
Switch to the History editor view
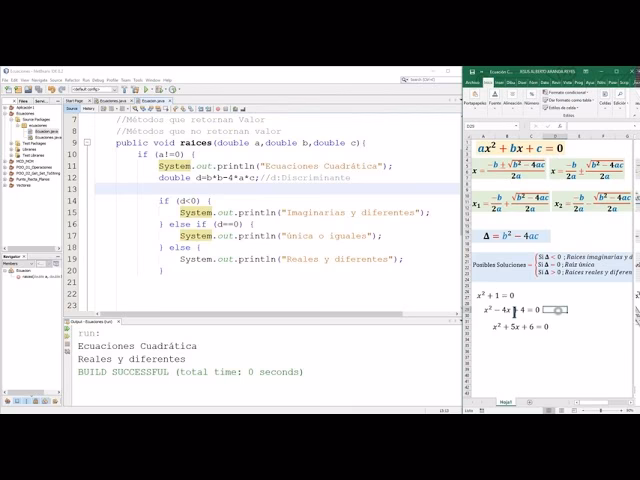(x=89, y=108)
